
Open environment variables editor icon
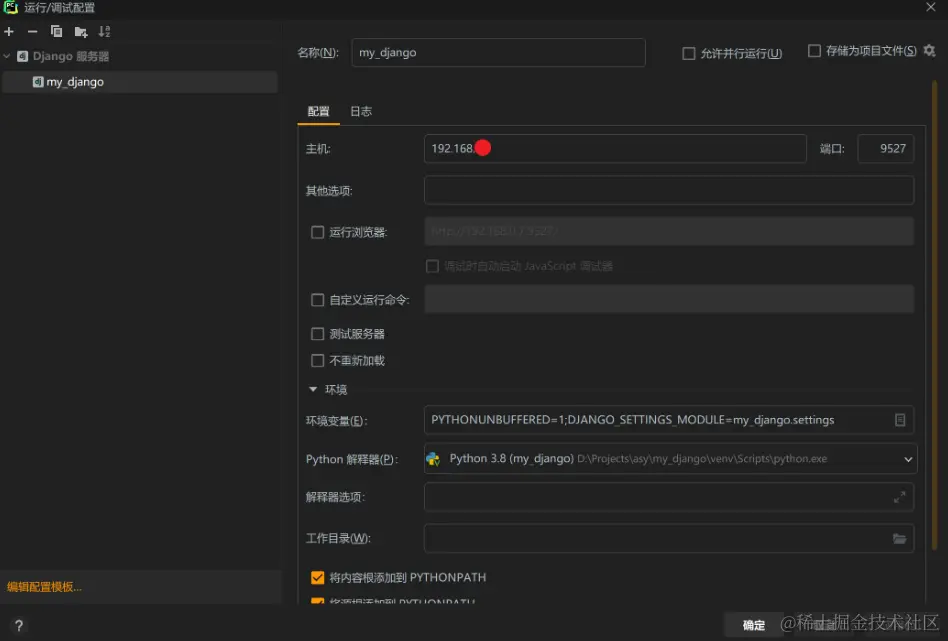click(900, 420)
